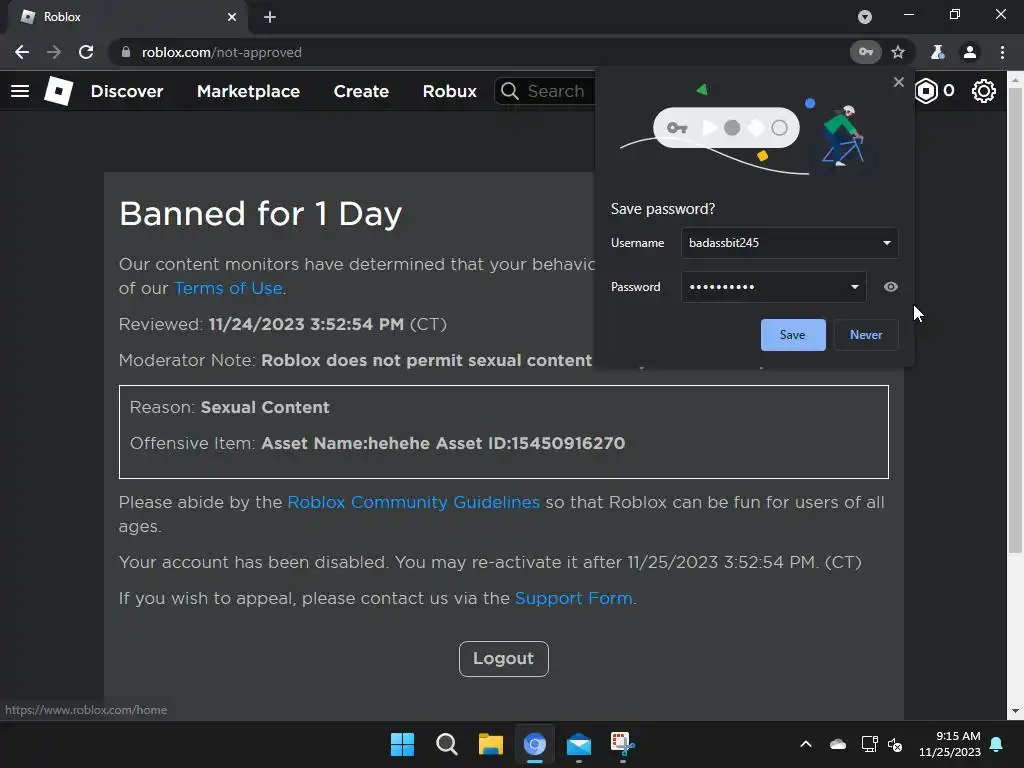Bookmark this page with the star icon
Image resolution: width=1024 pixels, height=768 pixels.
click(x=899, y=52)
